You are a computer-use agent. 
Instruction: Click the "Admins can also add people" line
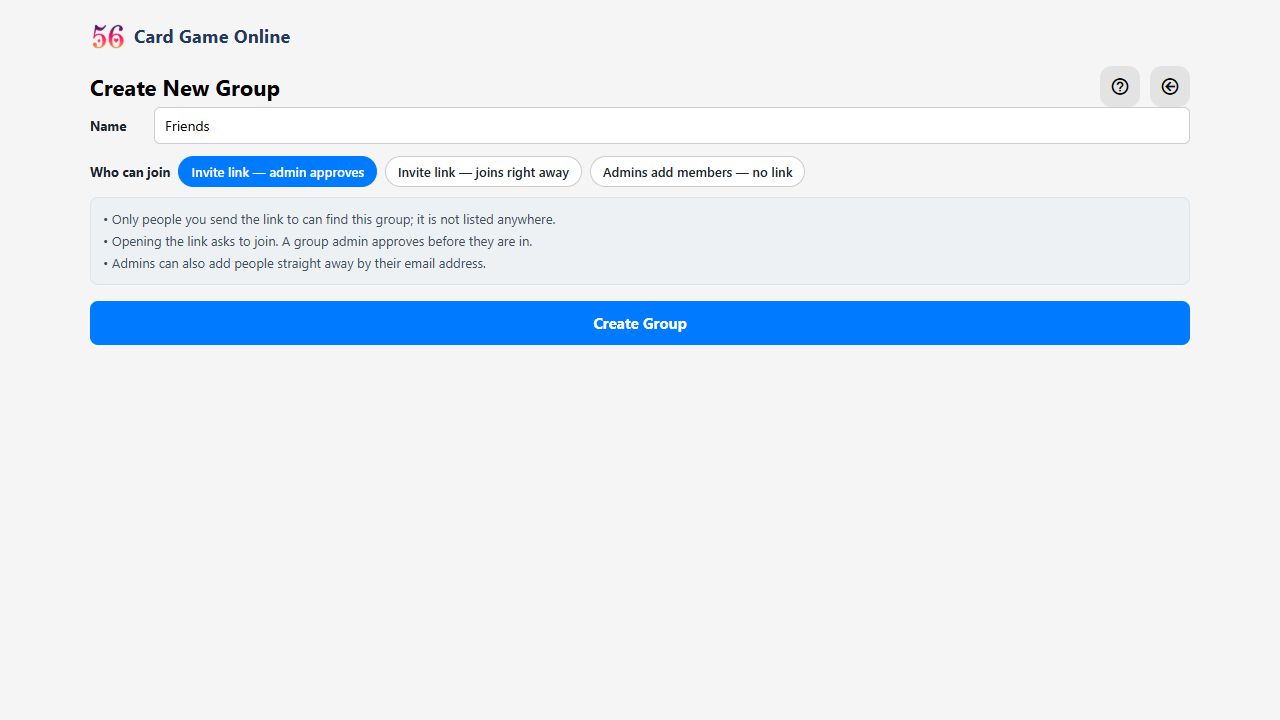pos(294,263)
